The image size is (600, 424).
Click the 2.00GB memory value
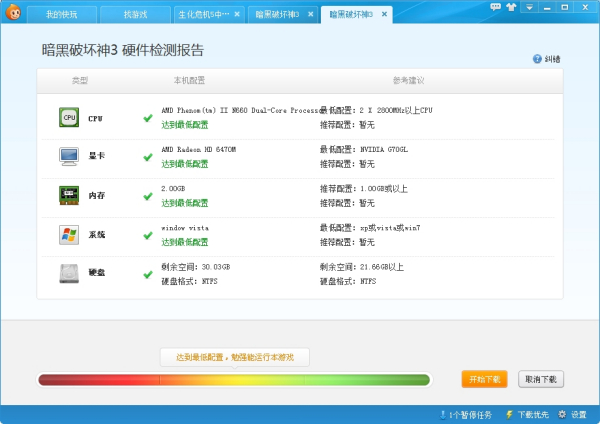pyautogui.click(x=173, y=189)
